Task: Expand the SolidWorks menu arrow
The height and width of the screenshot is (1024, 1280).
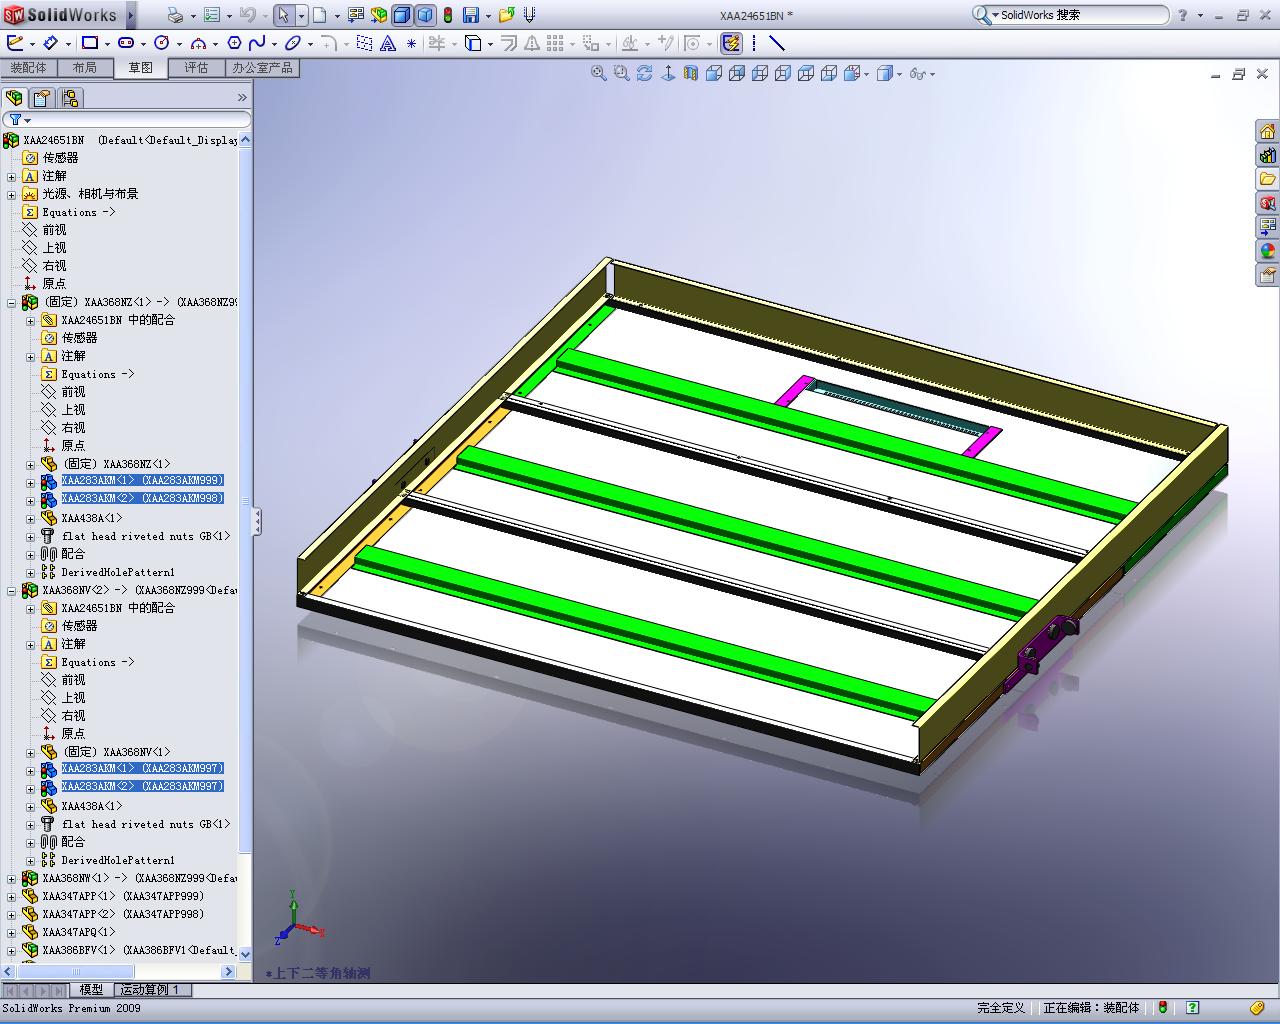Action: [x=131, y=15]
